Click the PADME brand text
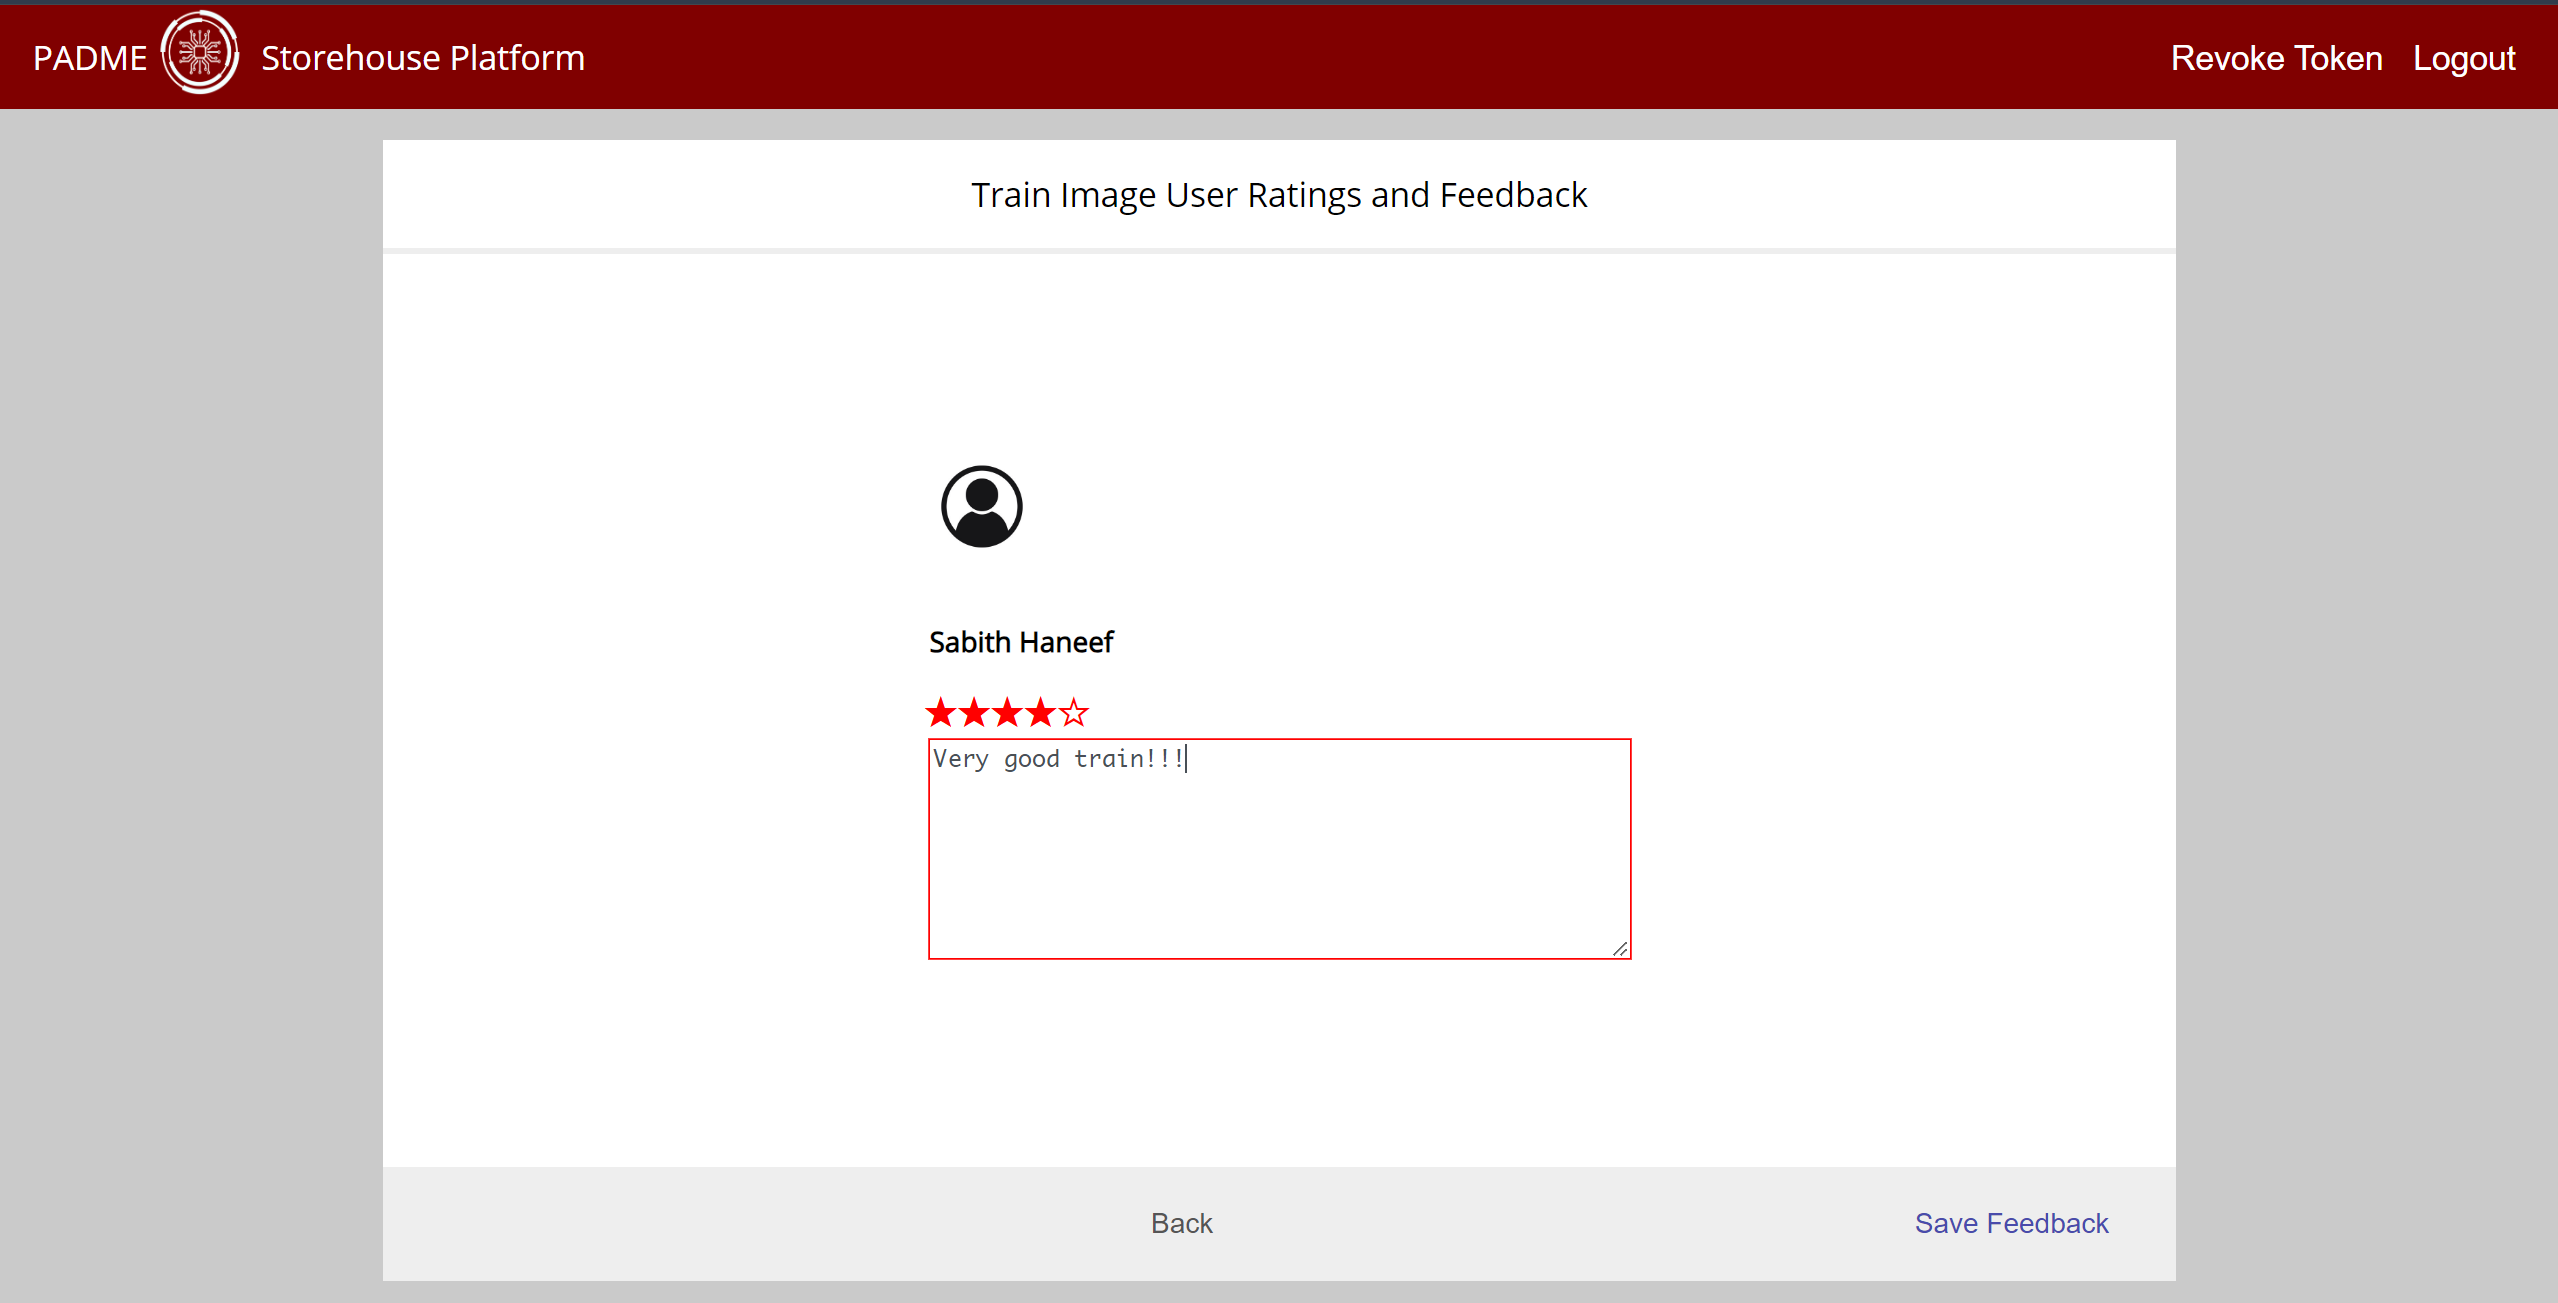Viewport: 2558px width, 1303px height. 90,58
